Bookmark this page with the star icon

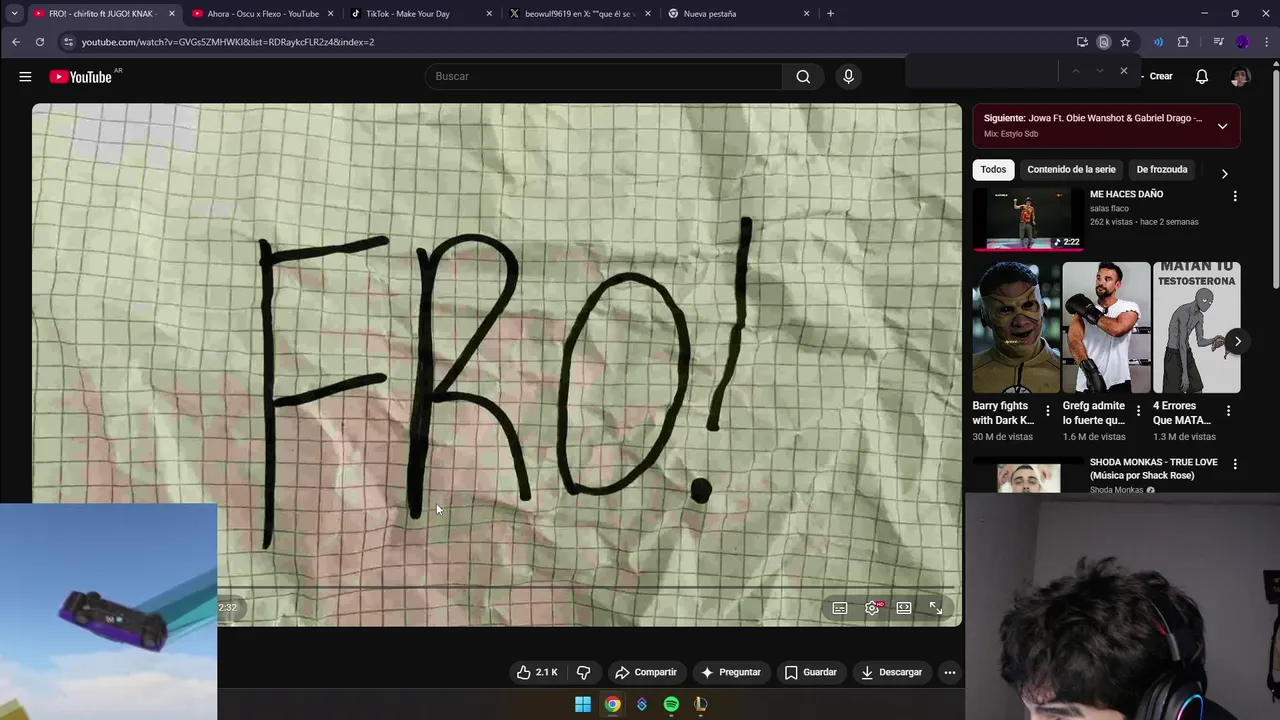coord(1125,42)
